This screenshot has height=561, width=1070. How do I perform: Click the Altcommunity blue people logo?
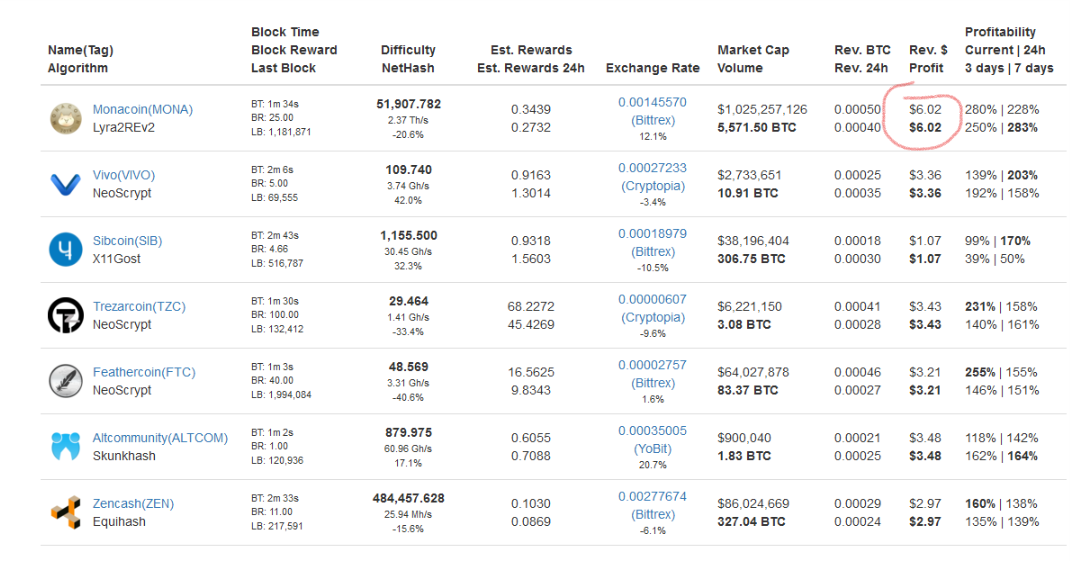66,446
